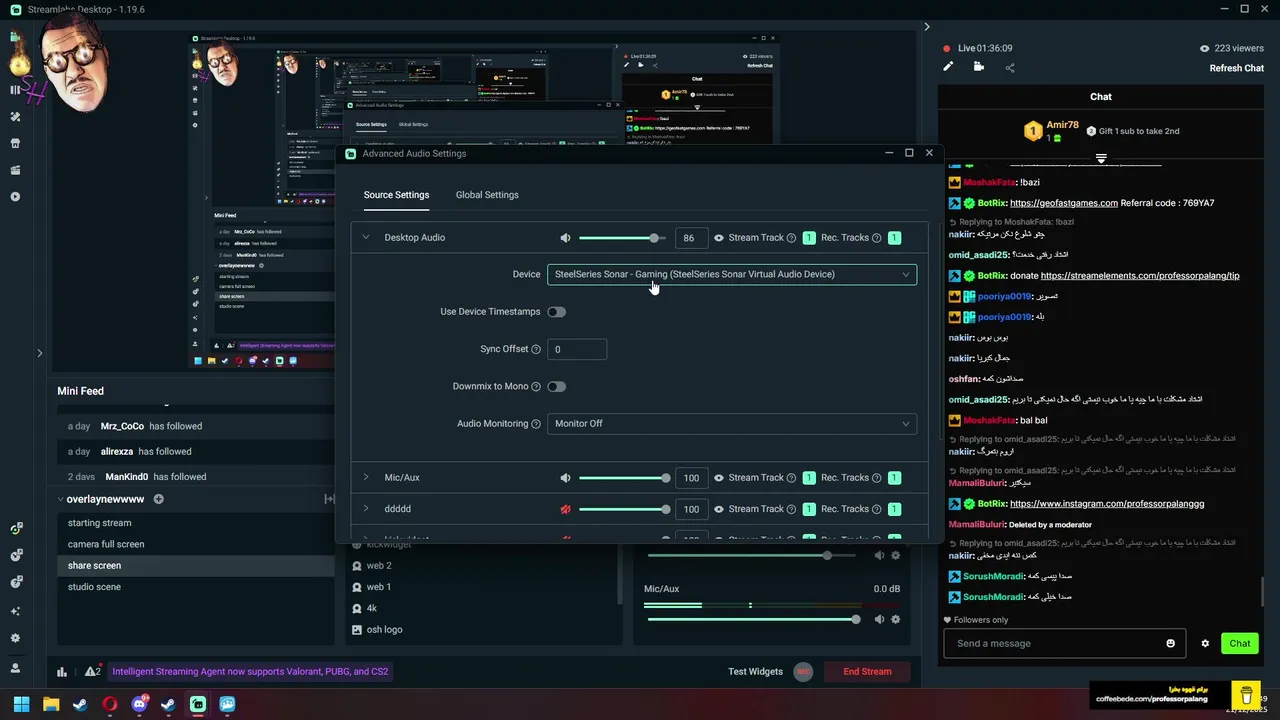This screenshot has width=1280, height=720.
Task: Open geofastgames.com link in chat
Action: [x=1064, y=203]
